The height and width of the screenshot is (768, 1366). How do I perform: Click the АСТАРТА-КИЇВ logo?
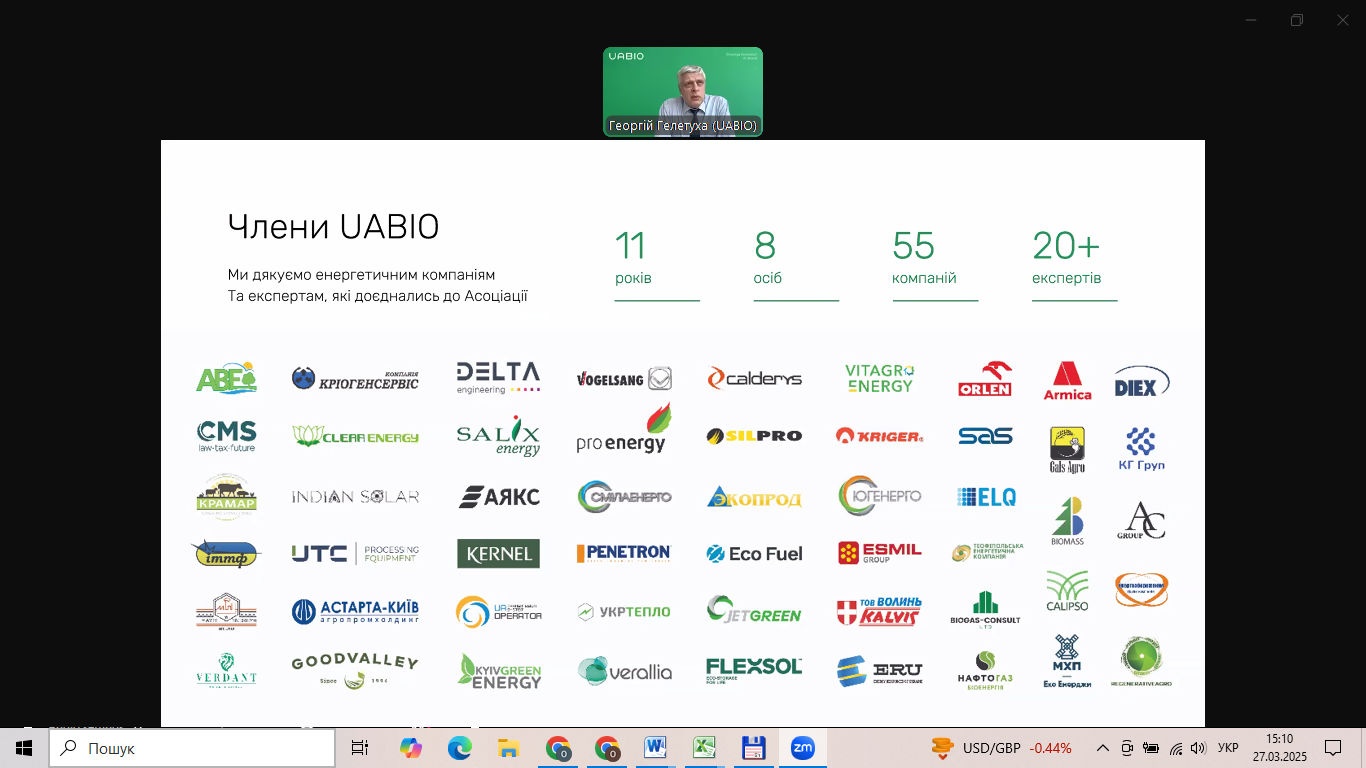tap(355, 611)
